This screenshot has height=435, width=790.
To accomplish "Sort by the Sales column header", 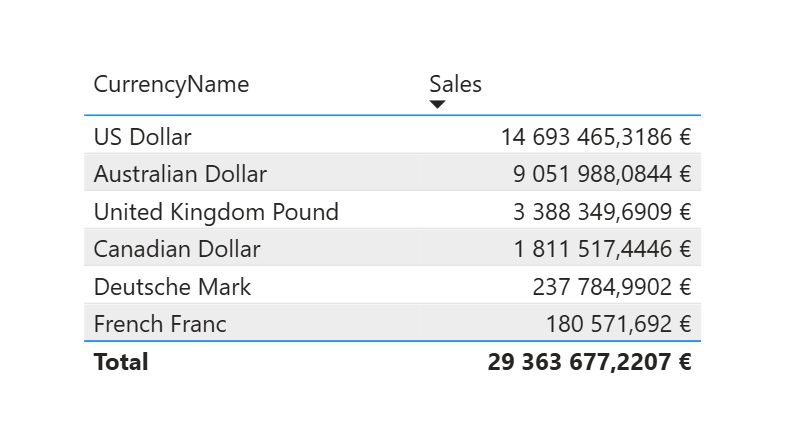I will (455, 84).
